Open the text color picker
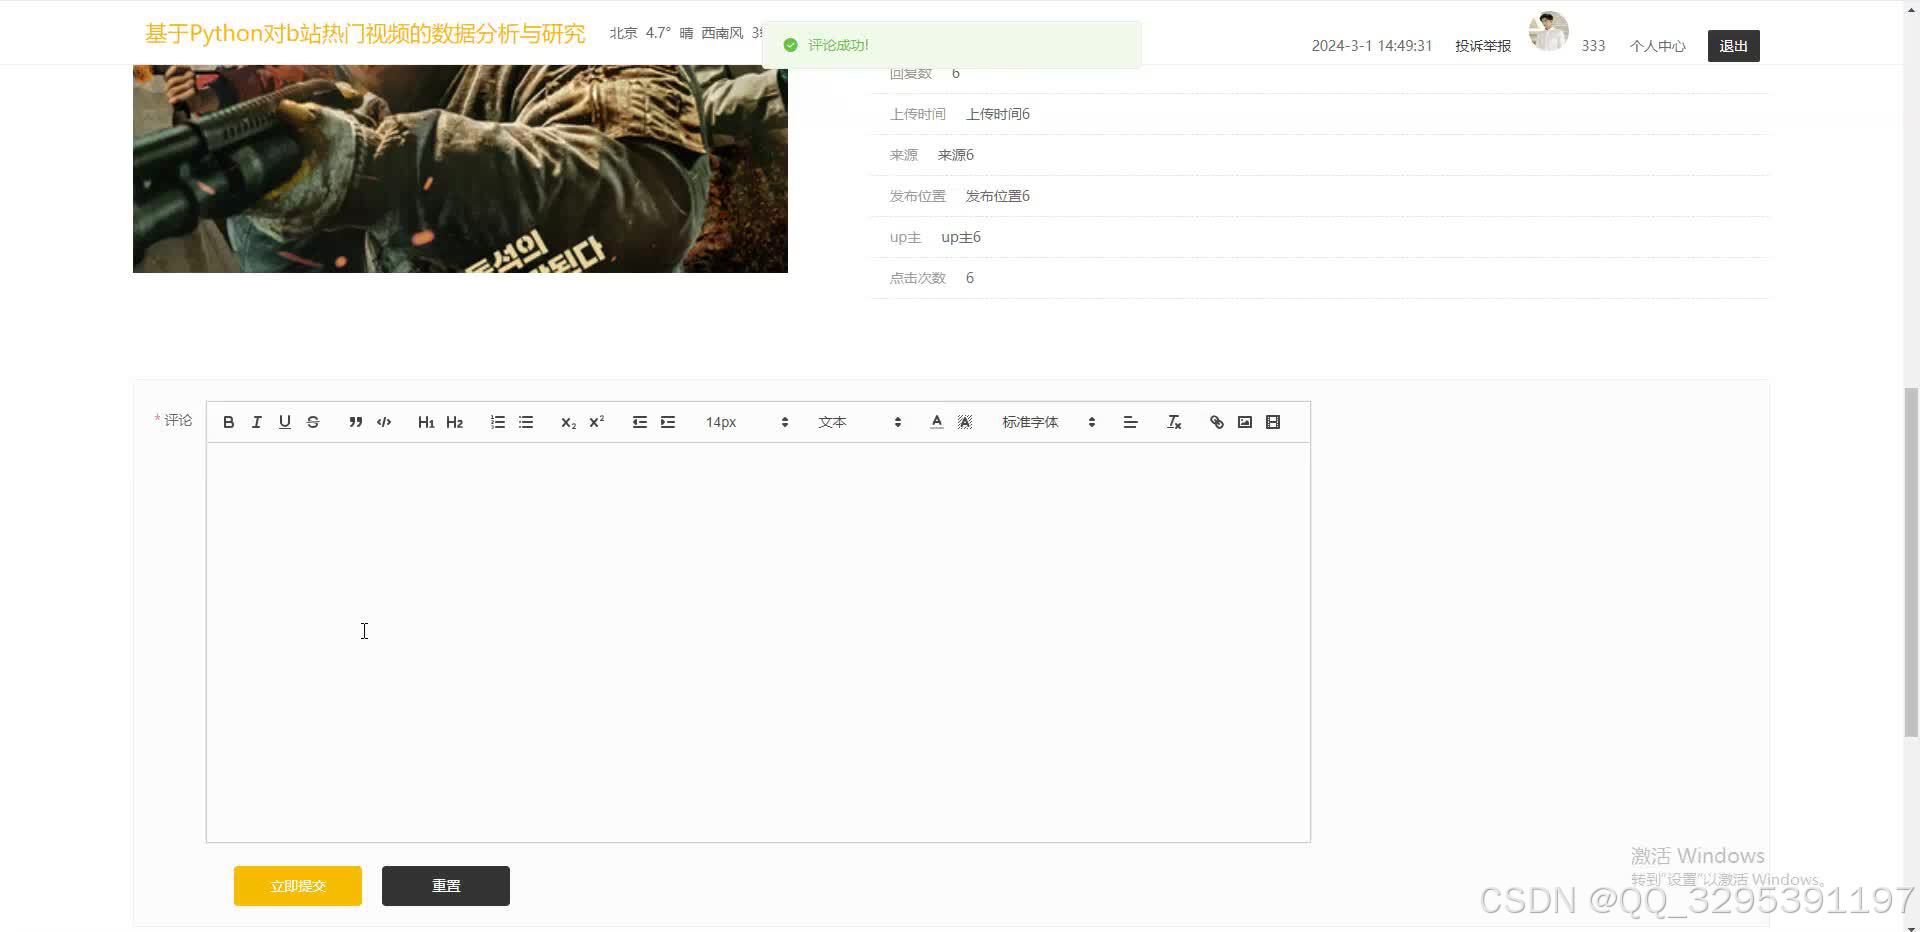This screenshot has height=932, width=1920. click(x=936, y=422)
